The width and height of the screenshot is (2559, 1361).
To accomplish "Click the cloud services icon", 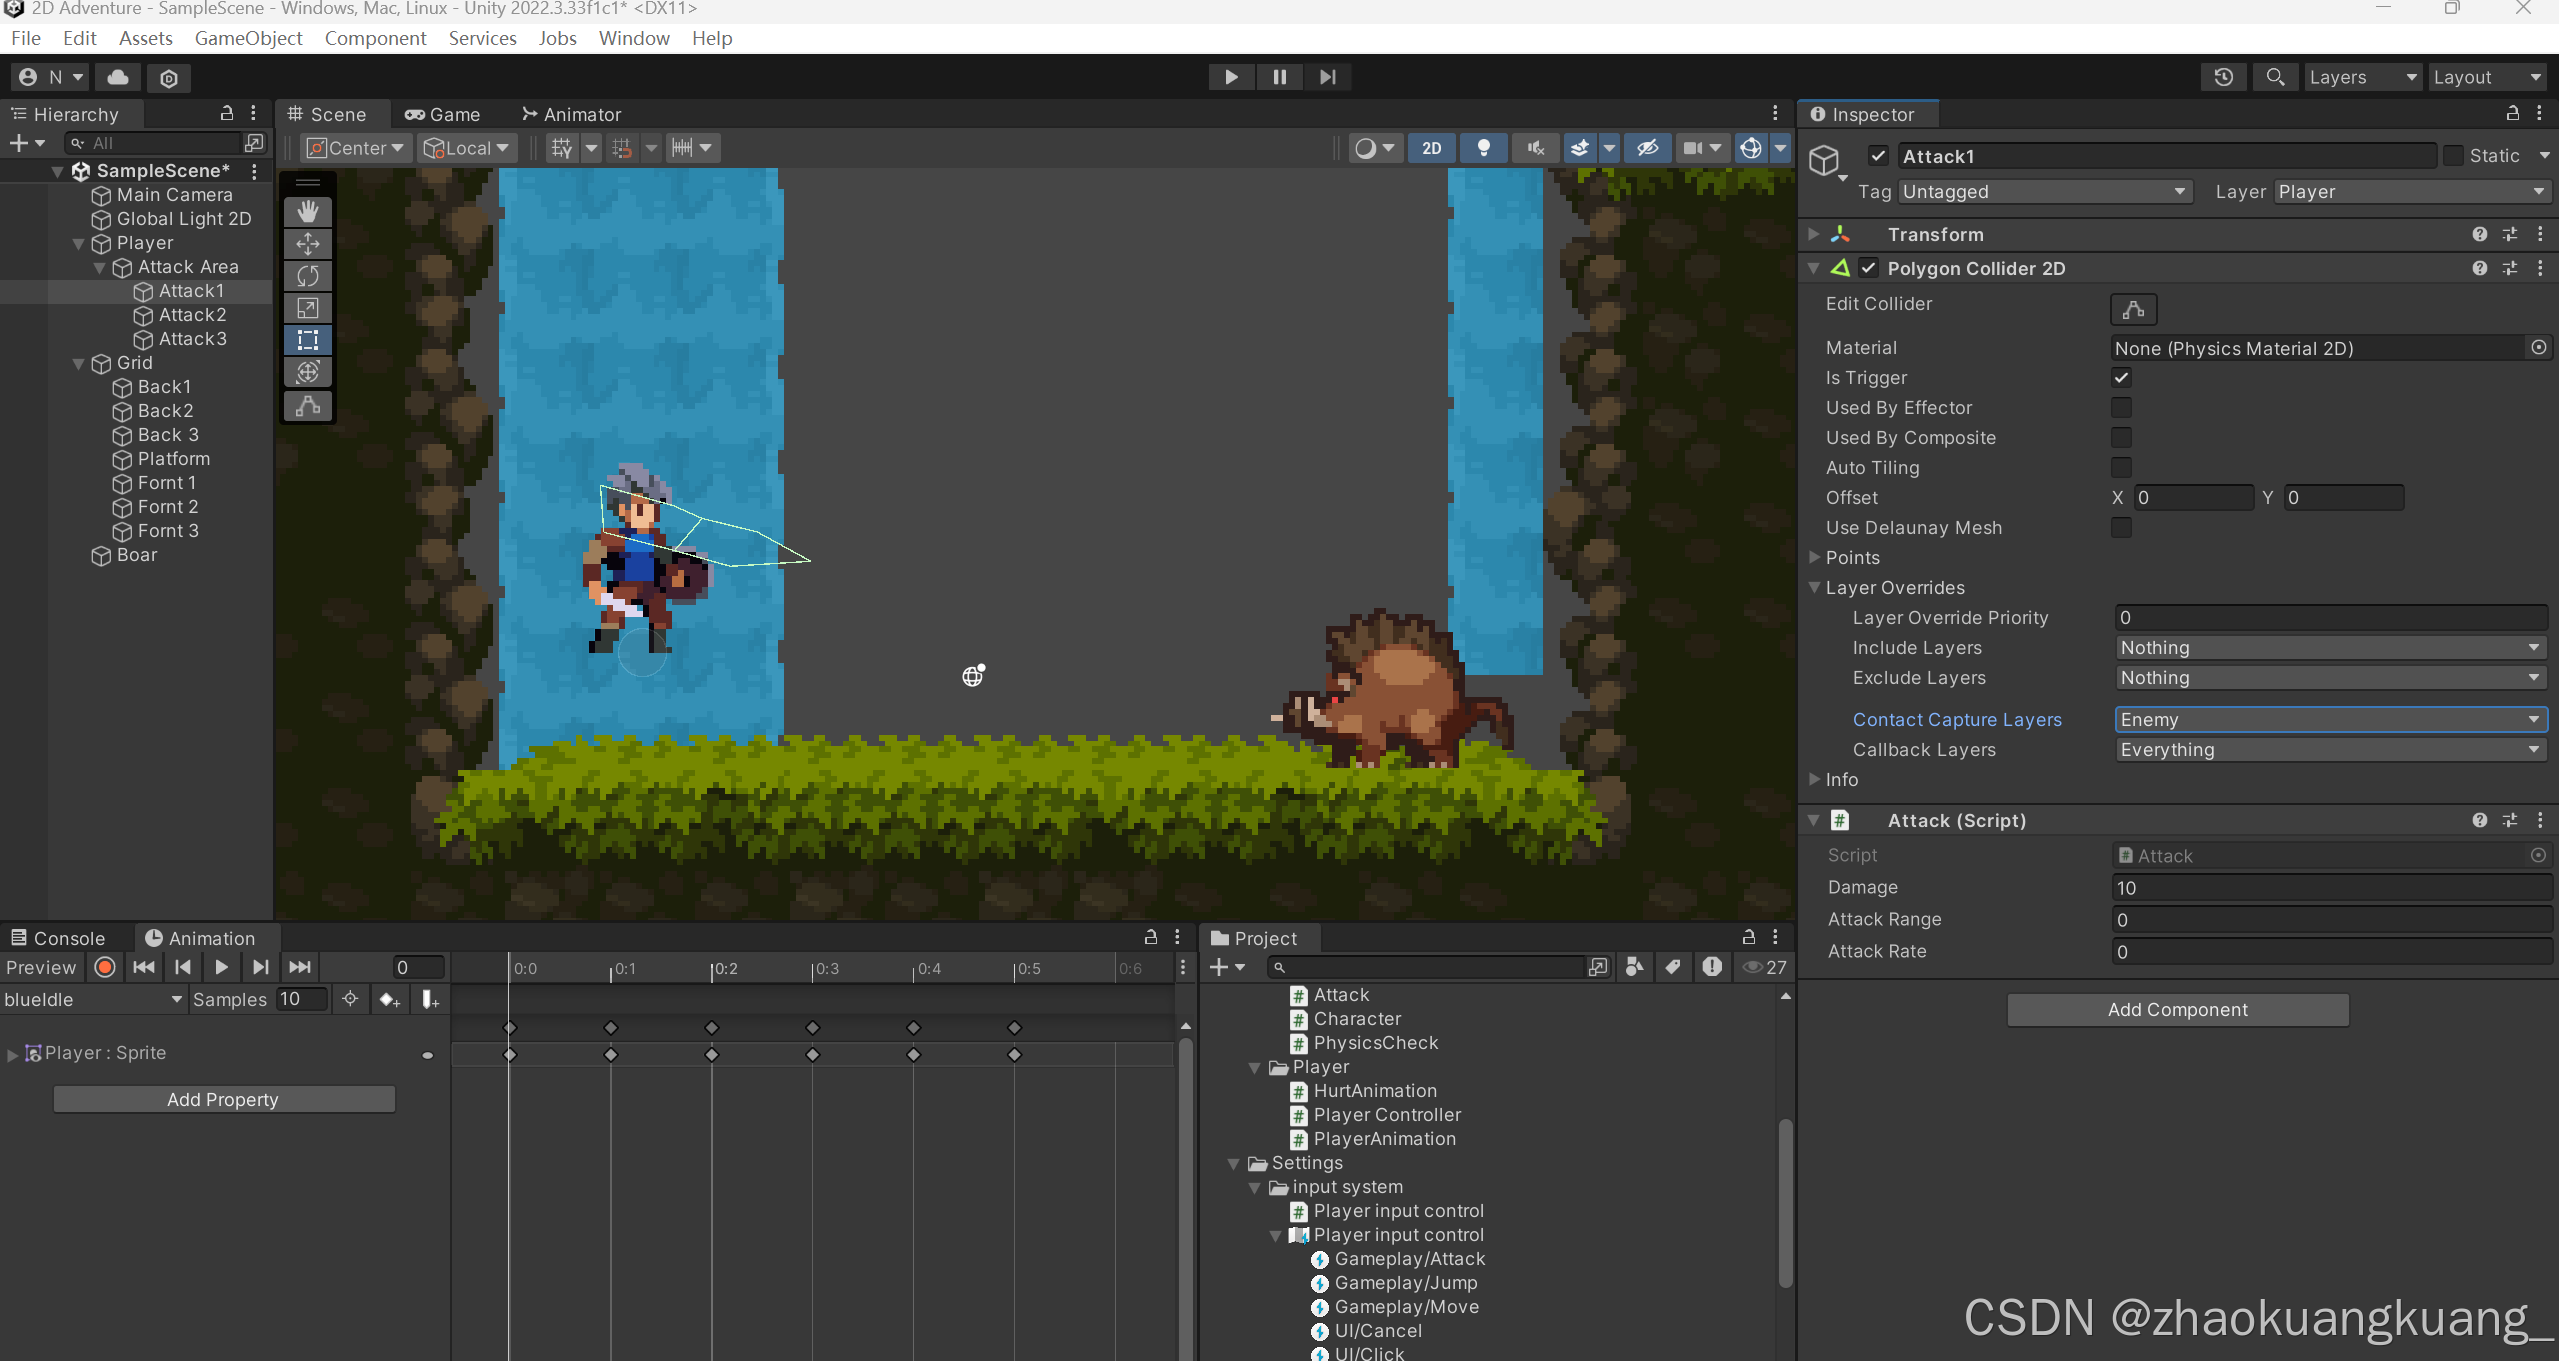I will [x=118, y=77].
